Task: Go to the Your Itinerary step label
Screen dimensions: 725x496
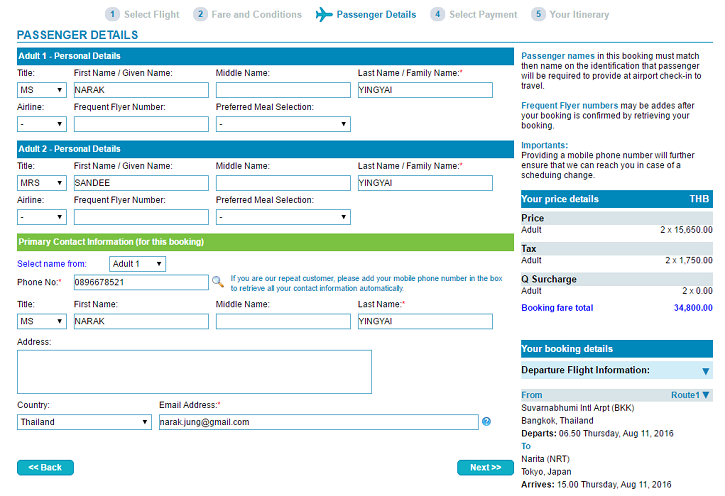Action: 579,15
